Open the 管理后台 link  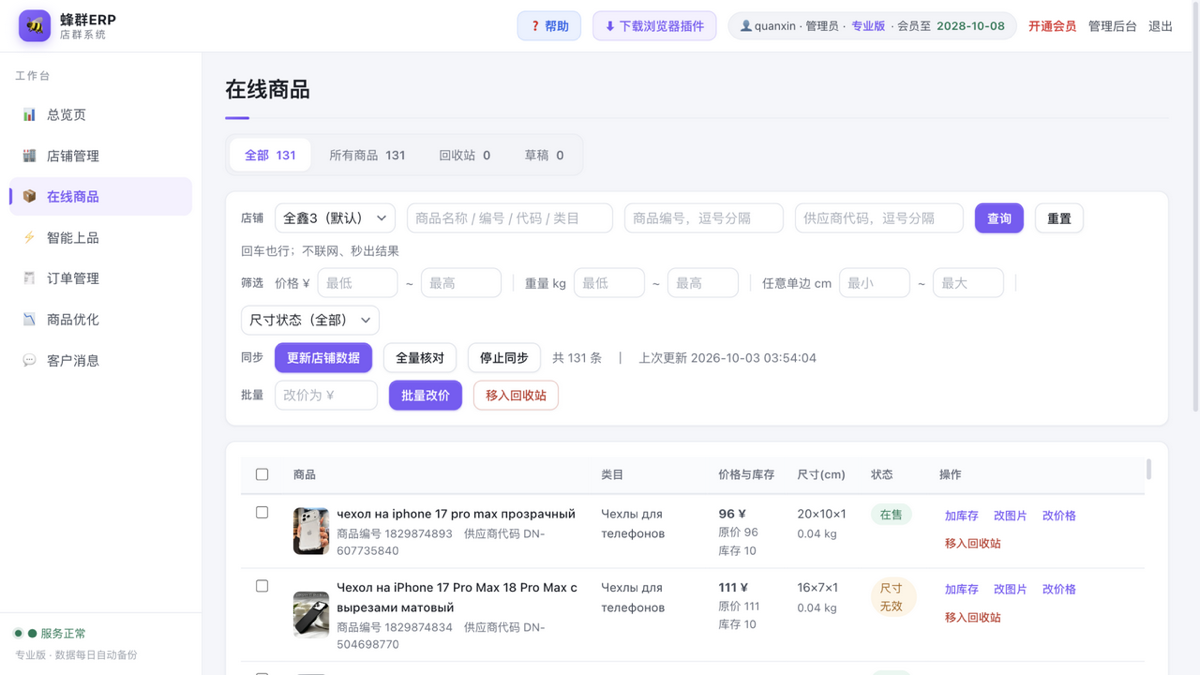click(1112, 26)
